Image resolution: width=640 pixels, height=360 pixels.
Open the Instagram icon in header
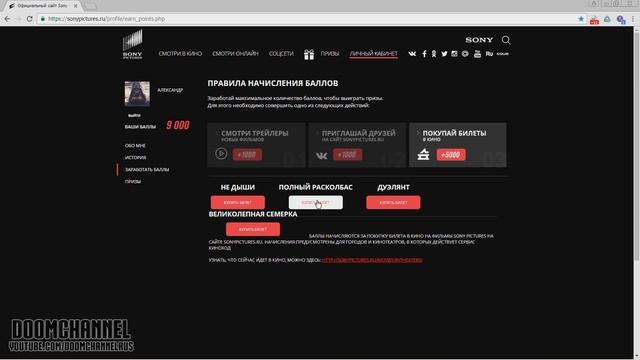pyautogui.click(x=454, y=53)
